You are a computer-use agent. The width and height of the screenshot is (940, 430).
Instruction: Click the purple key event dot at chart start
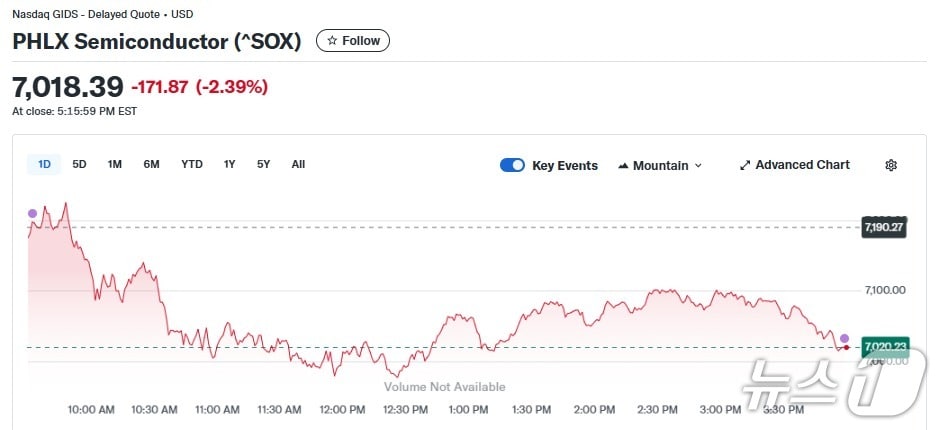pyautogui.click(x=32, y=213)
